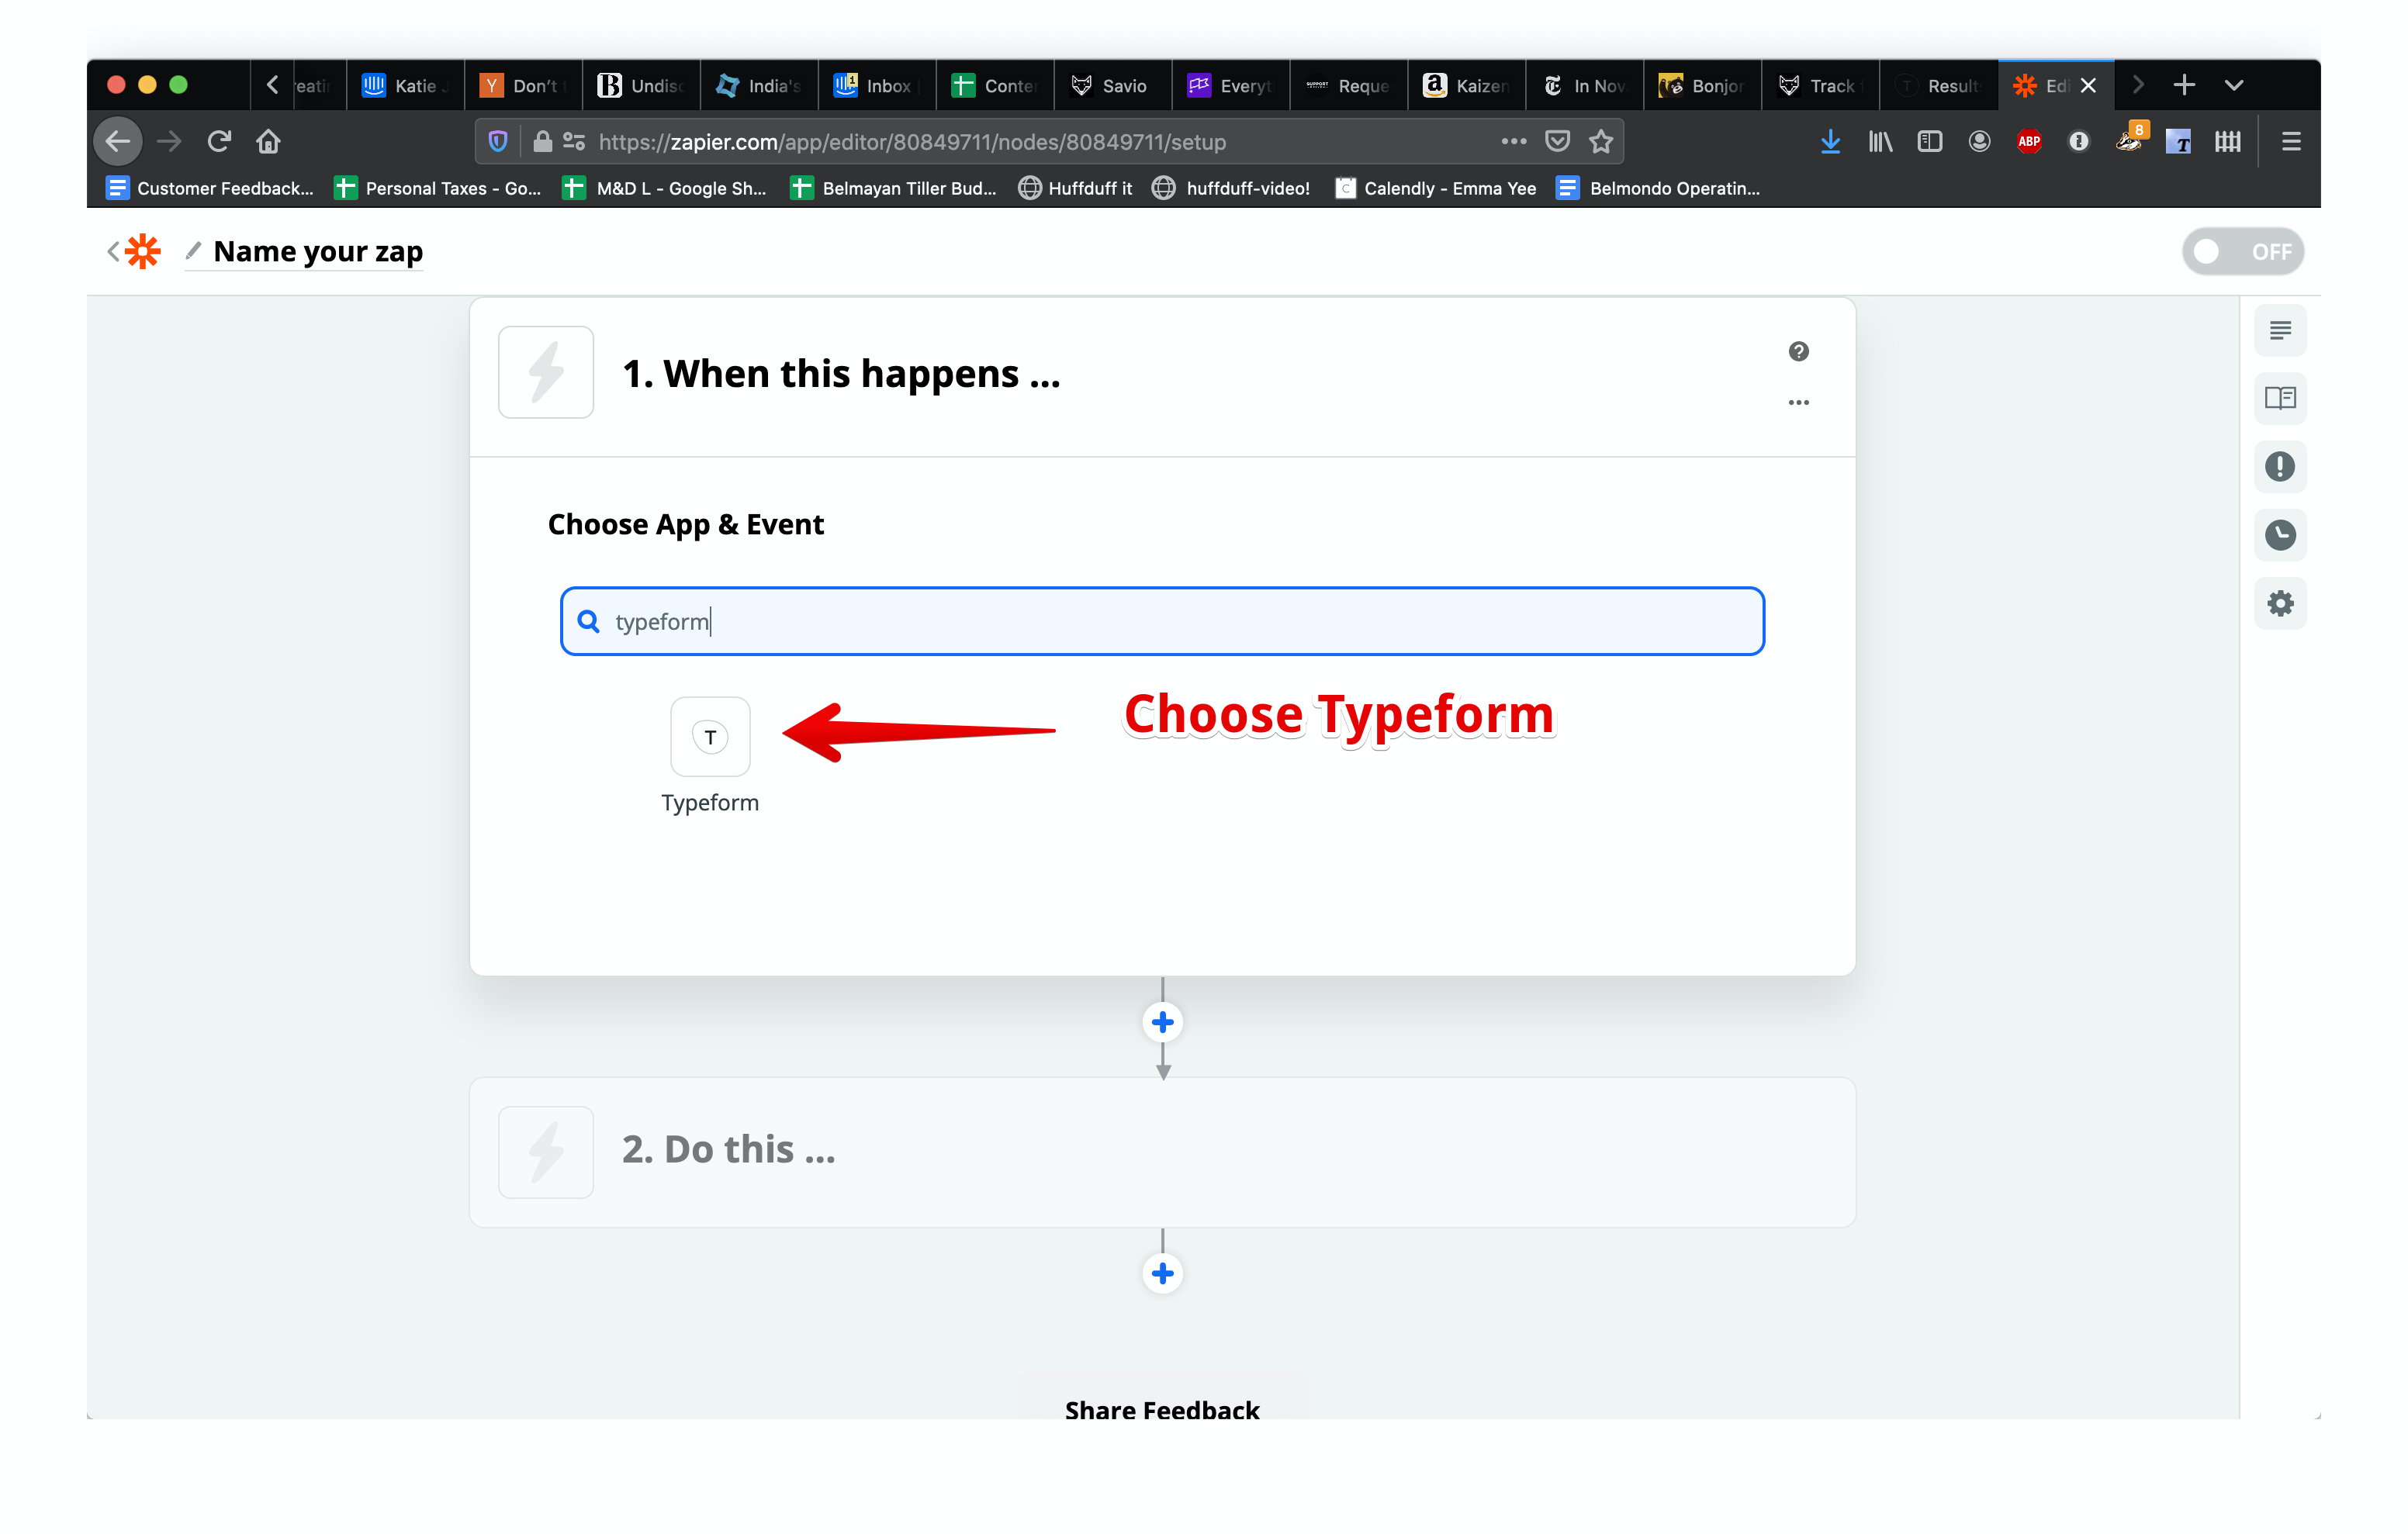Open the downloads arrow icon
This screenshot has height=1534, width=2408.
(1830, 141)
